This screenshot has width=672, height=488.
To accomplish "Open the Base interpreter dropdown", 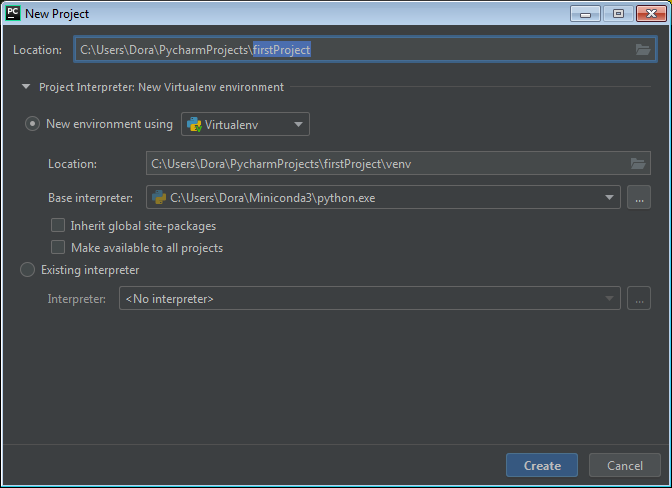I will pyautogui.click(x=383, y=197).
